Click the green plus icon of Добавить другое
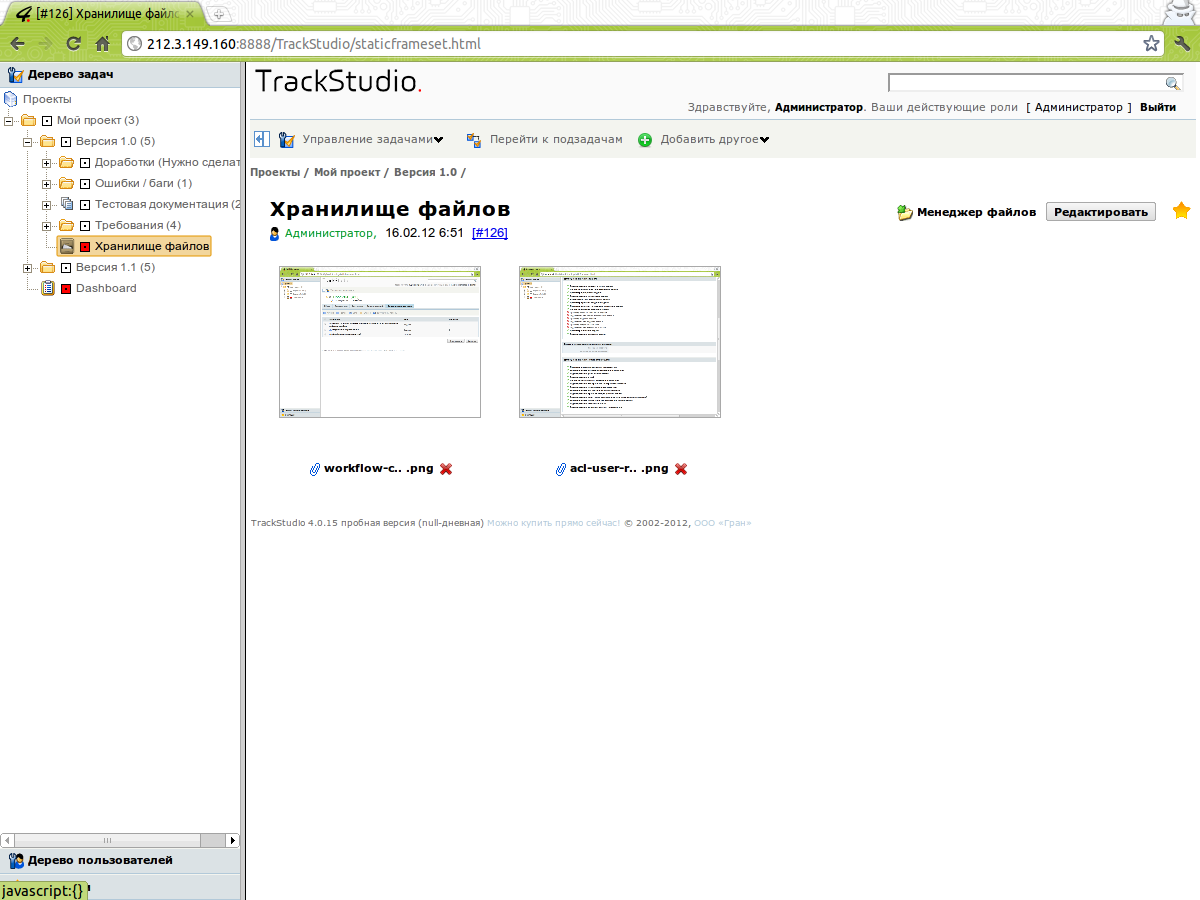Viewport: 1200px width, 900px height. pyautogui.click(x=645, y=140)
